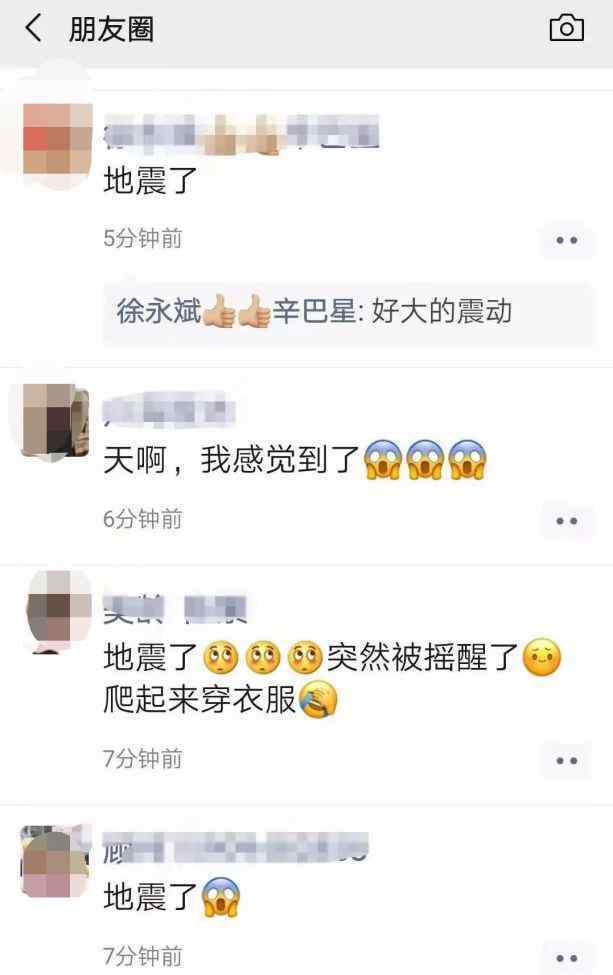The height and width of the screenshot is (975, 613).
Task: Open the blurred username above 天啊，我感觉到了
Action: [169, 410]
